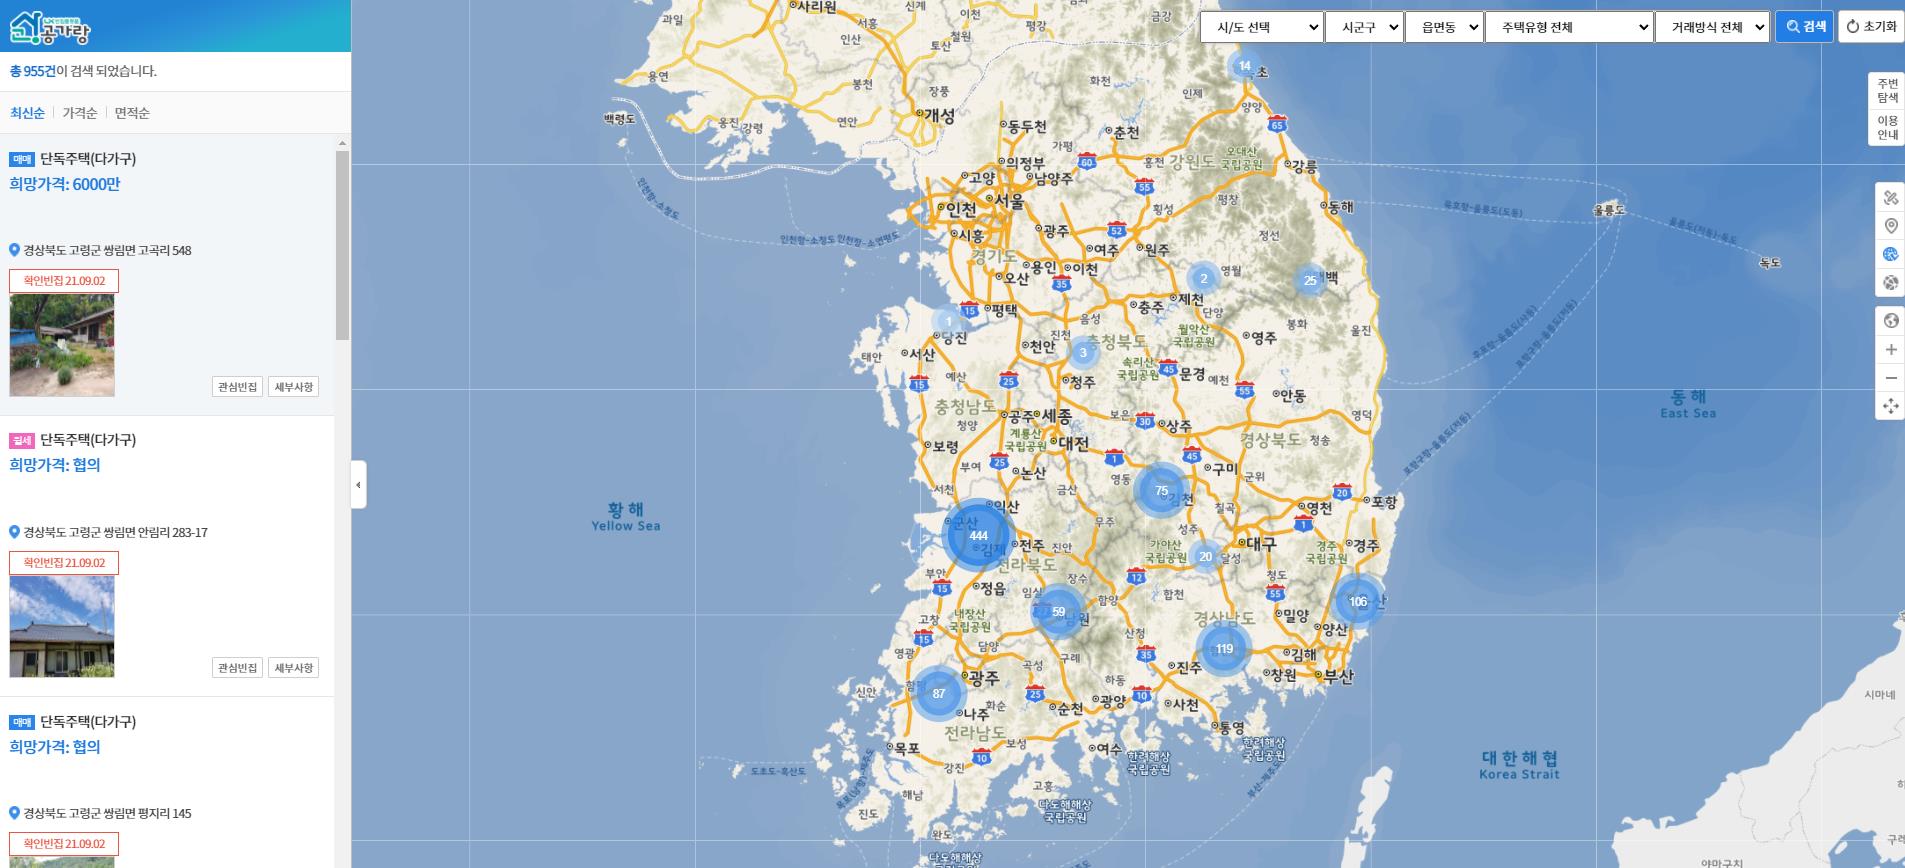
Task: Click the pink 월세 tag on the second listing
Action: (22, 441)
